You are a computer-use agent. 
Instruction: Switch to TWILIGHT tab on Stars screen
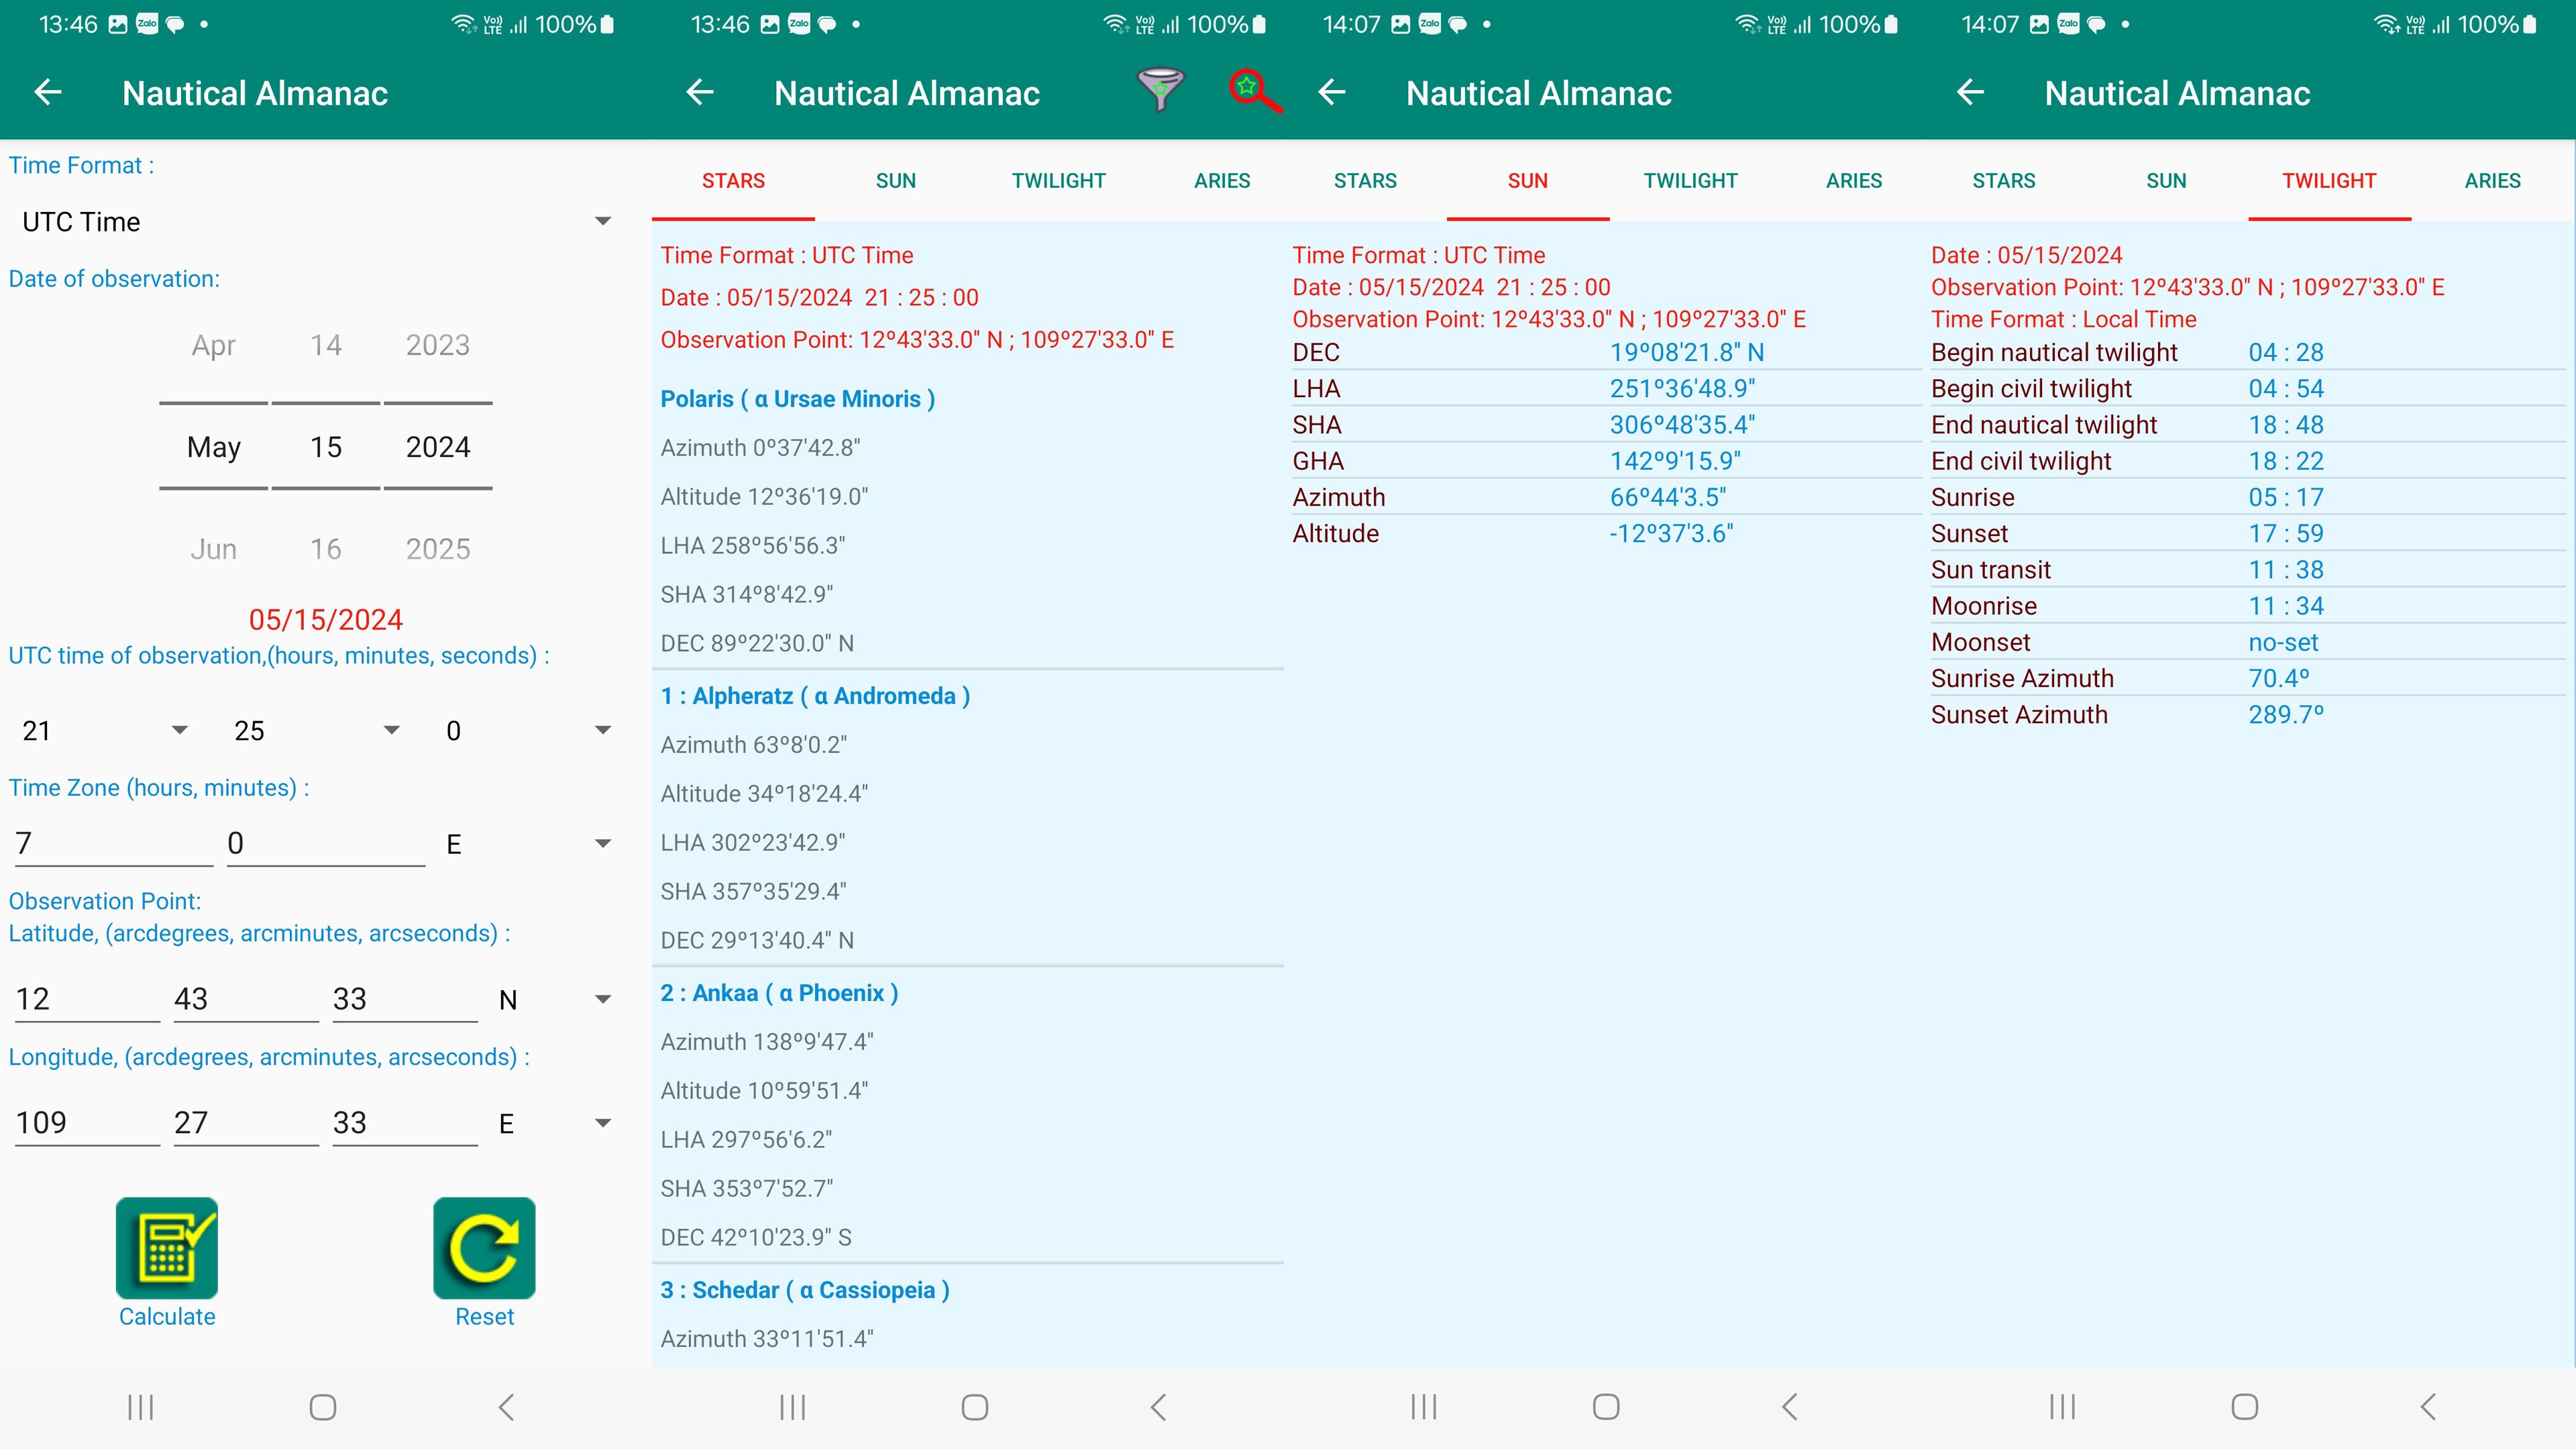click(1059, 181)
